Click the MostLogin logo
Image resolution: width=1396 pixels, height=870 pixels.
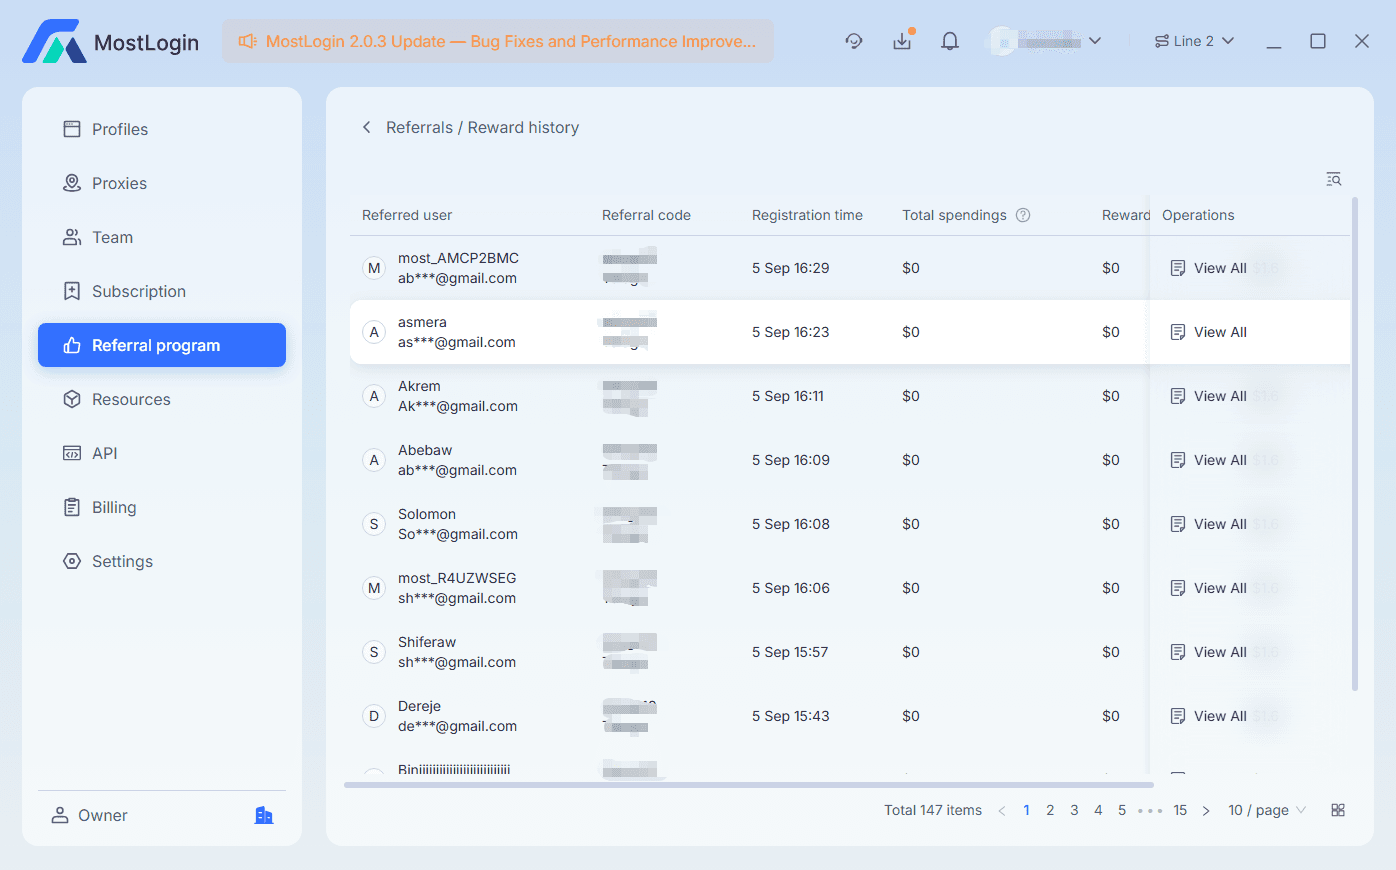click(111, 42)
